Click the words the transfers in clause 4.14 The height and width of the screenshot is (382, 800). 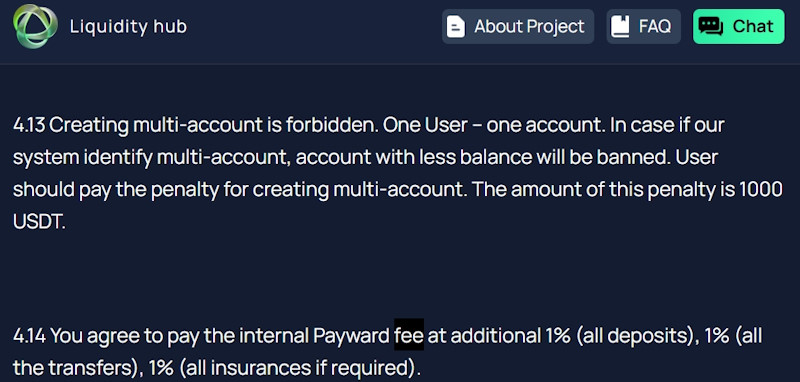74,368
